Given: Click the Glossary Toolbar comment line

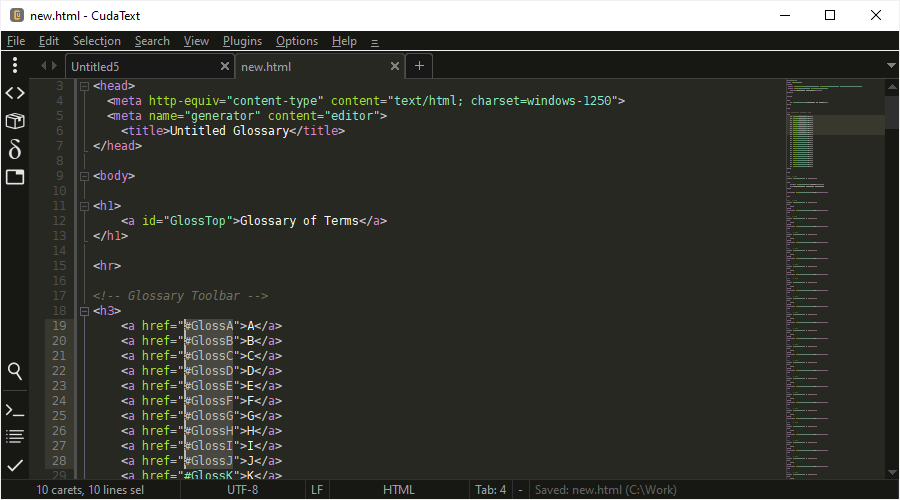Looking at the screenshot, I should [x=180, y=296].
